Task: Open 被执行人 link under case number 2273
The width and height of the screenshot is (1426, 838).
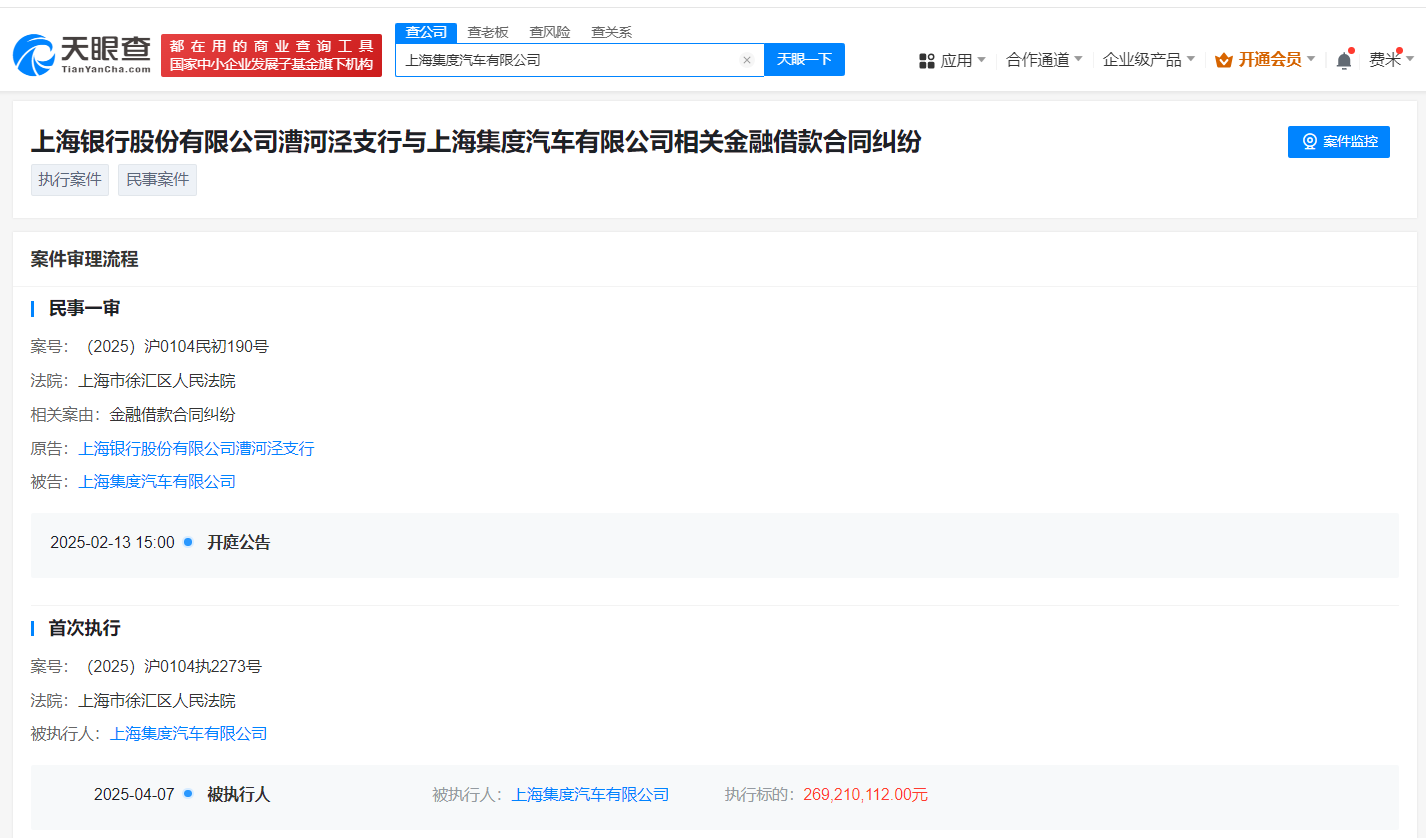Action: click(x=189, y=734)
